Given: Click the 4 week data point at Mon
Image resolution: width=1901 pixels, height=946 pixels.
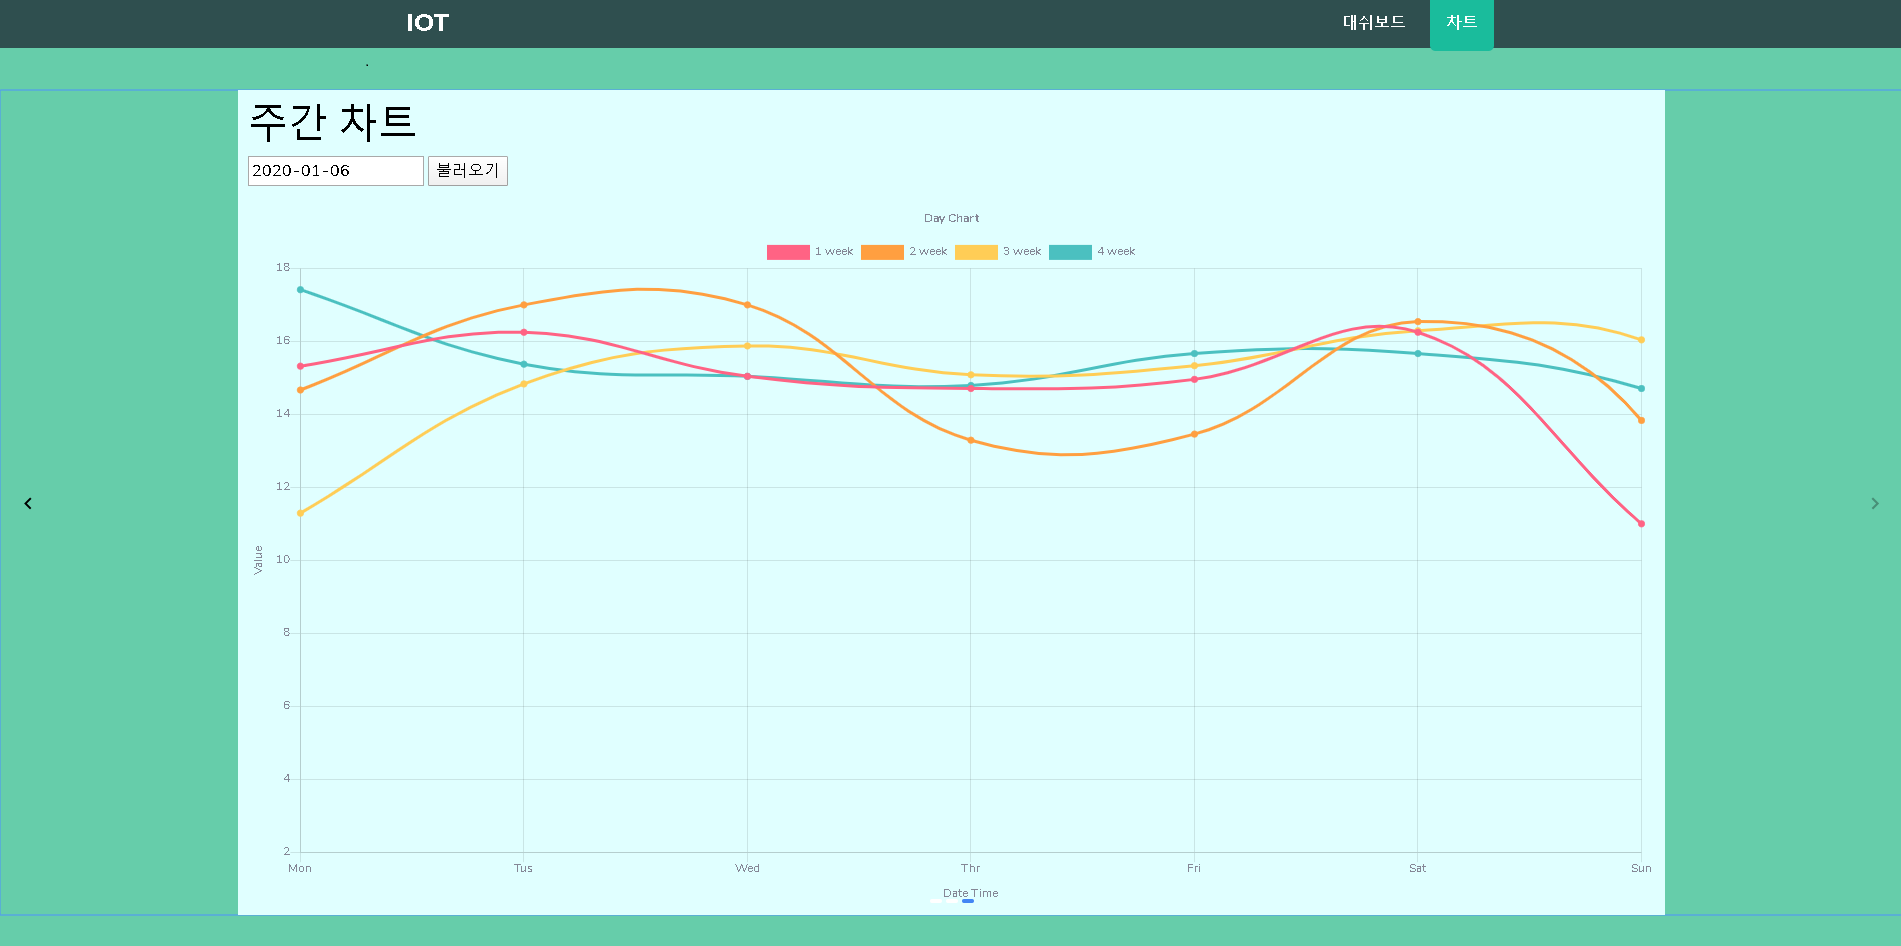Looking at the screenshot, I should coord(300,290).
